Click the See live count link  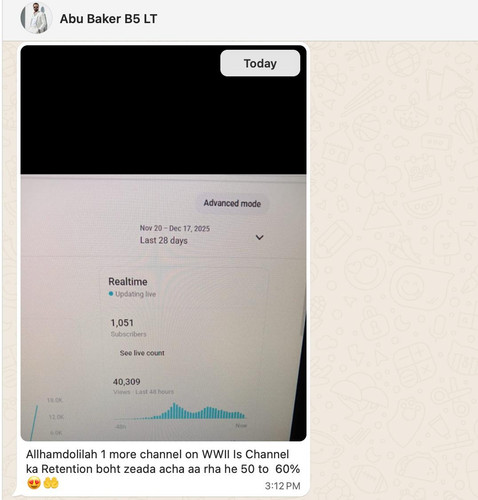click(x=142, y=353)
